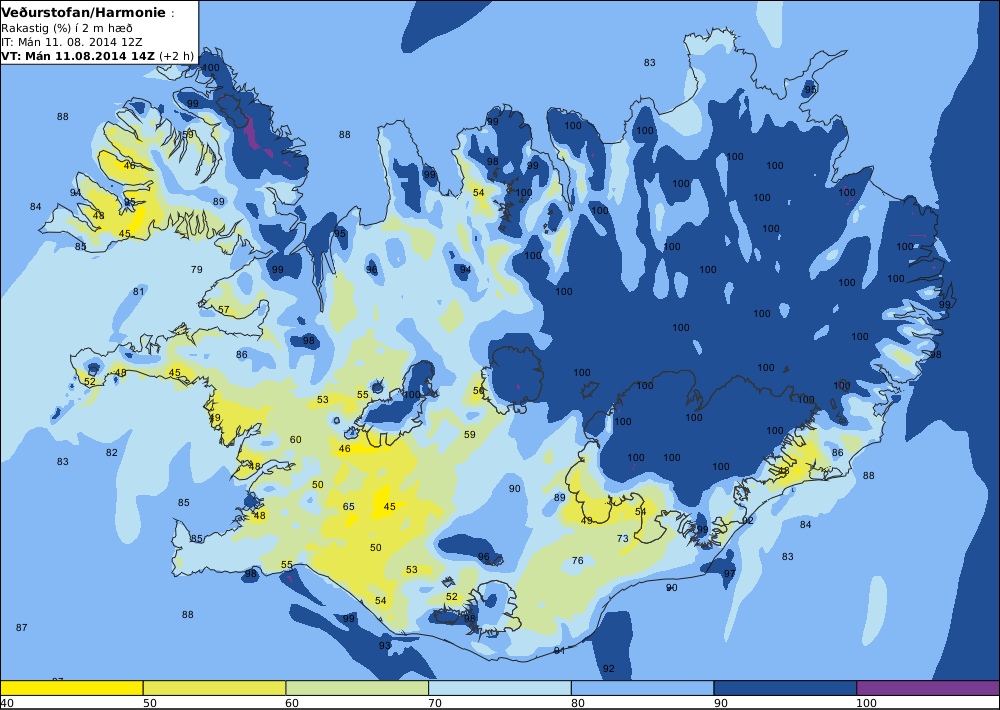This screenshot has width=1000, height=710.
Task: Click the humidity reading 60
Action: [x=295, y=440]
